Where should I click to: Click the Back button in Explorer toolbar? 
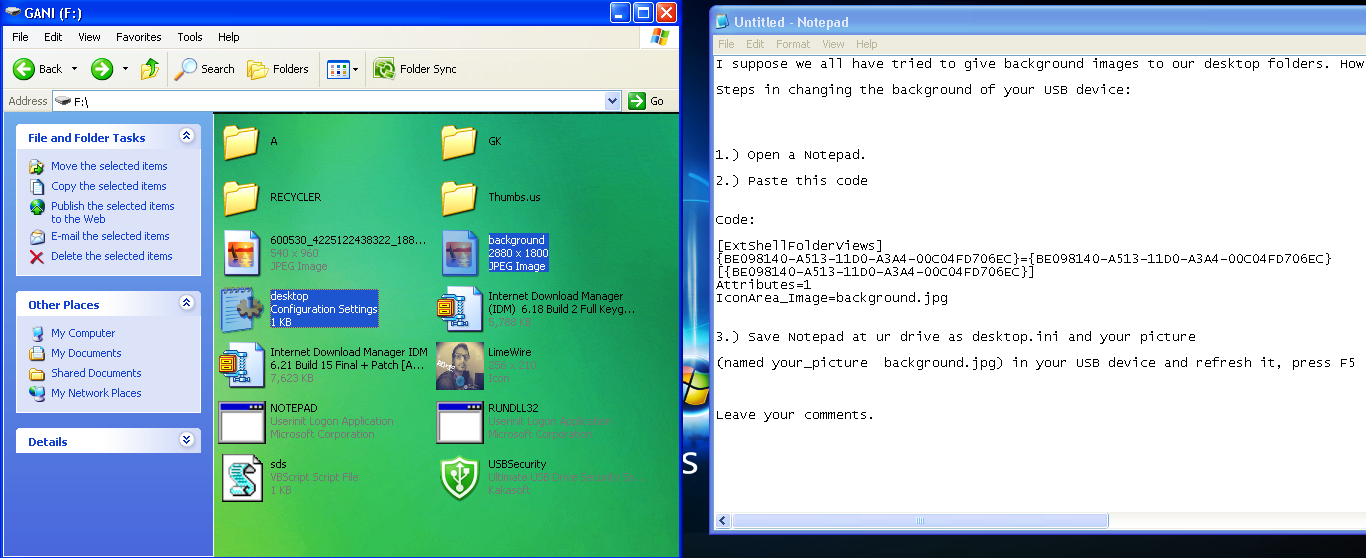[37, 69]
